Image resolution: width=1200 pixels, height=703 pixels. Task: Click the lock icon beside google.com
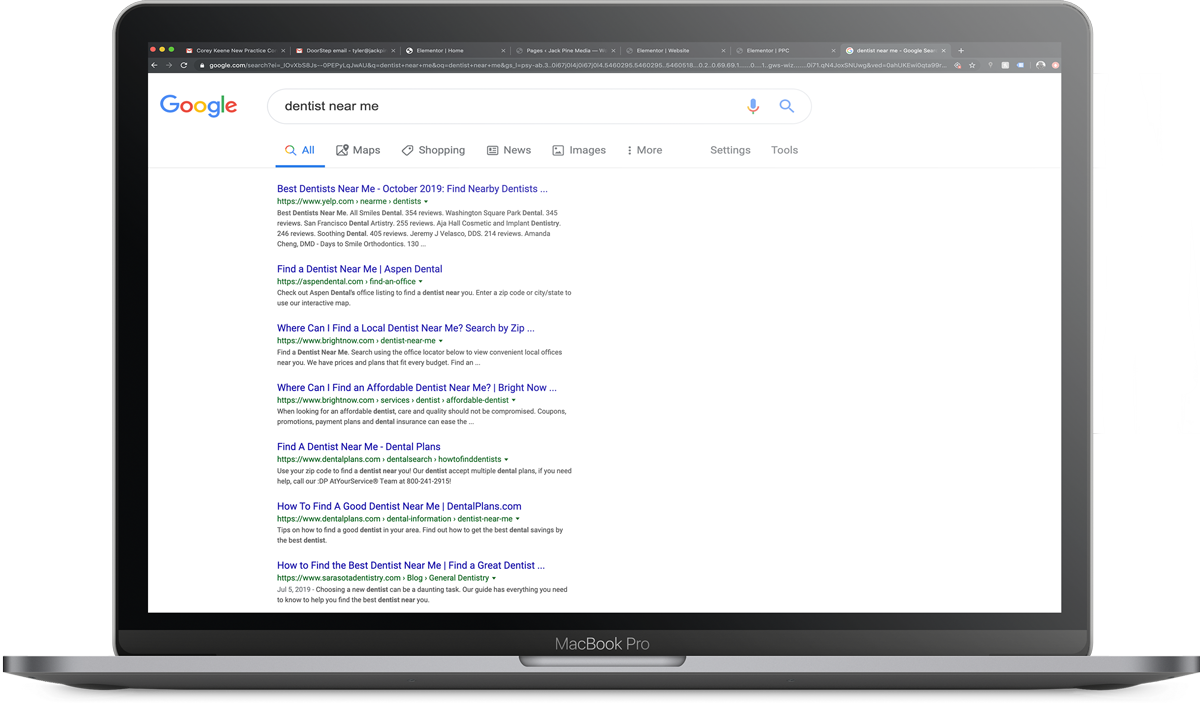click(x=203, y=65)
